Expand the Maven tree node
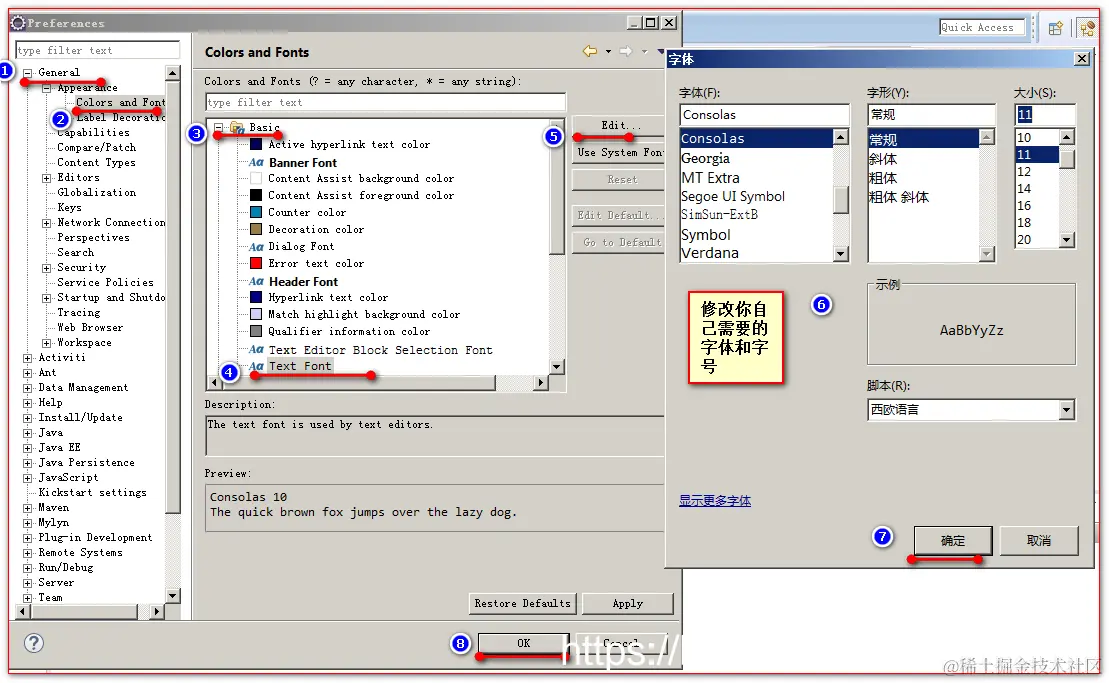The height and width of the screenshot is (683, 1109). [28, 508]
